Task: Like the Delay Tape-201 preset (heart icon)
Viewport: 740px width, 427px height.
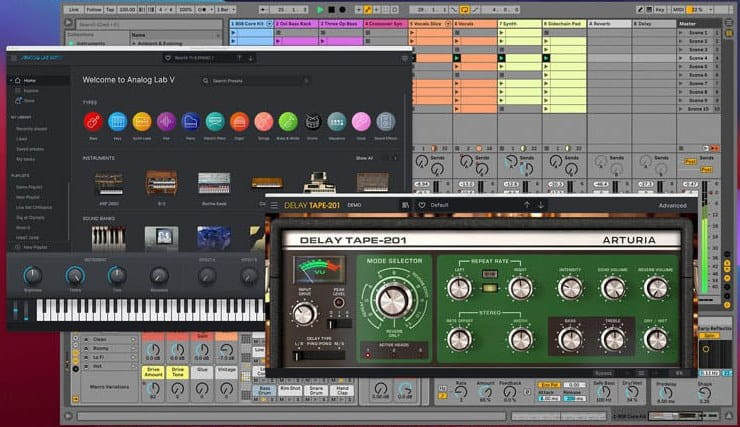Action: click(422, 205)
